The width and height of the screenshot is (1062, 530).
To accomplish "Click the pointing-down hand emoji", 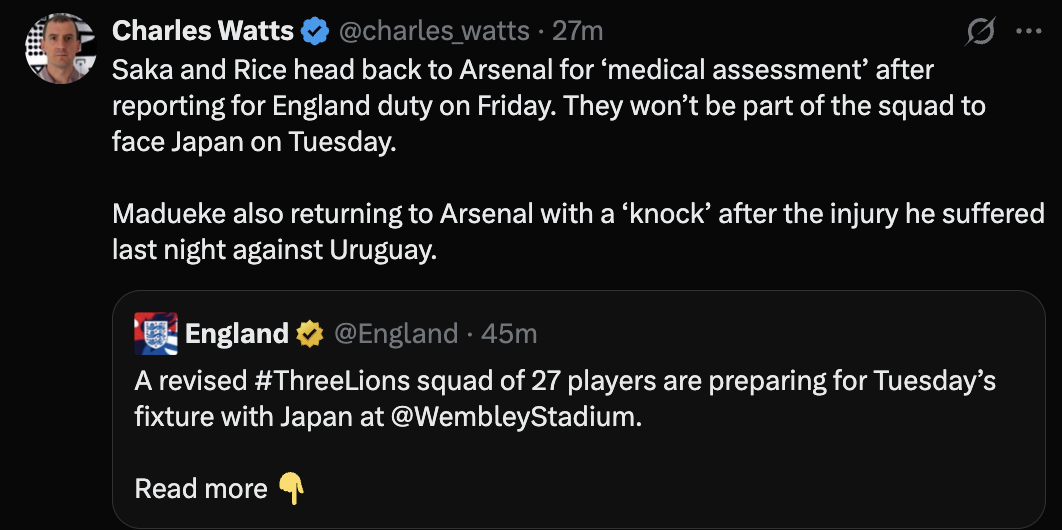I will [x=291, y=488].
